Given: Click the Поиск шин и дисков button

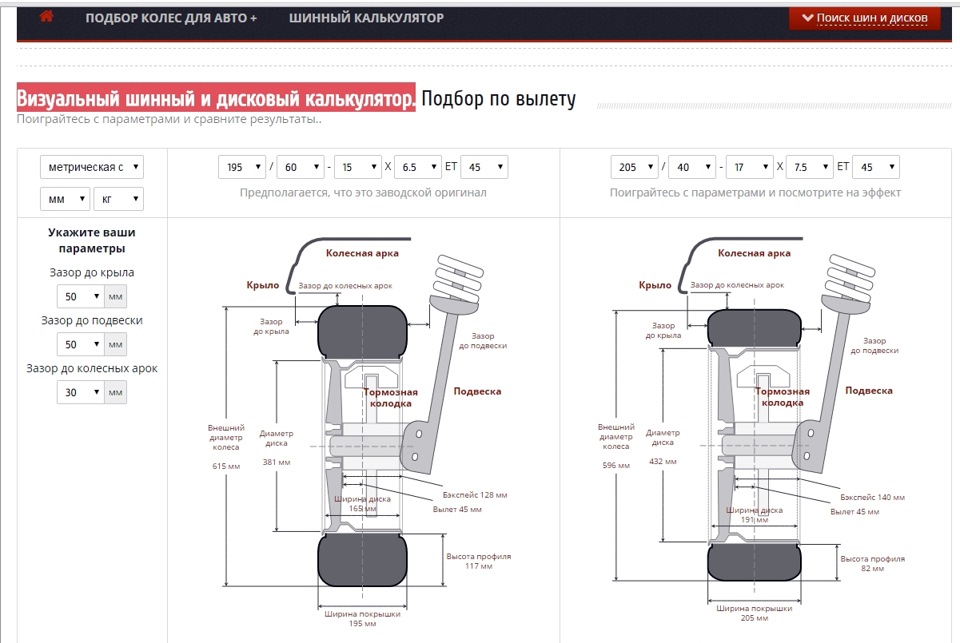Looking at the screenshot, I should (x=864, y=18).
